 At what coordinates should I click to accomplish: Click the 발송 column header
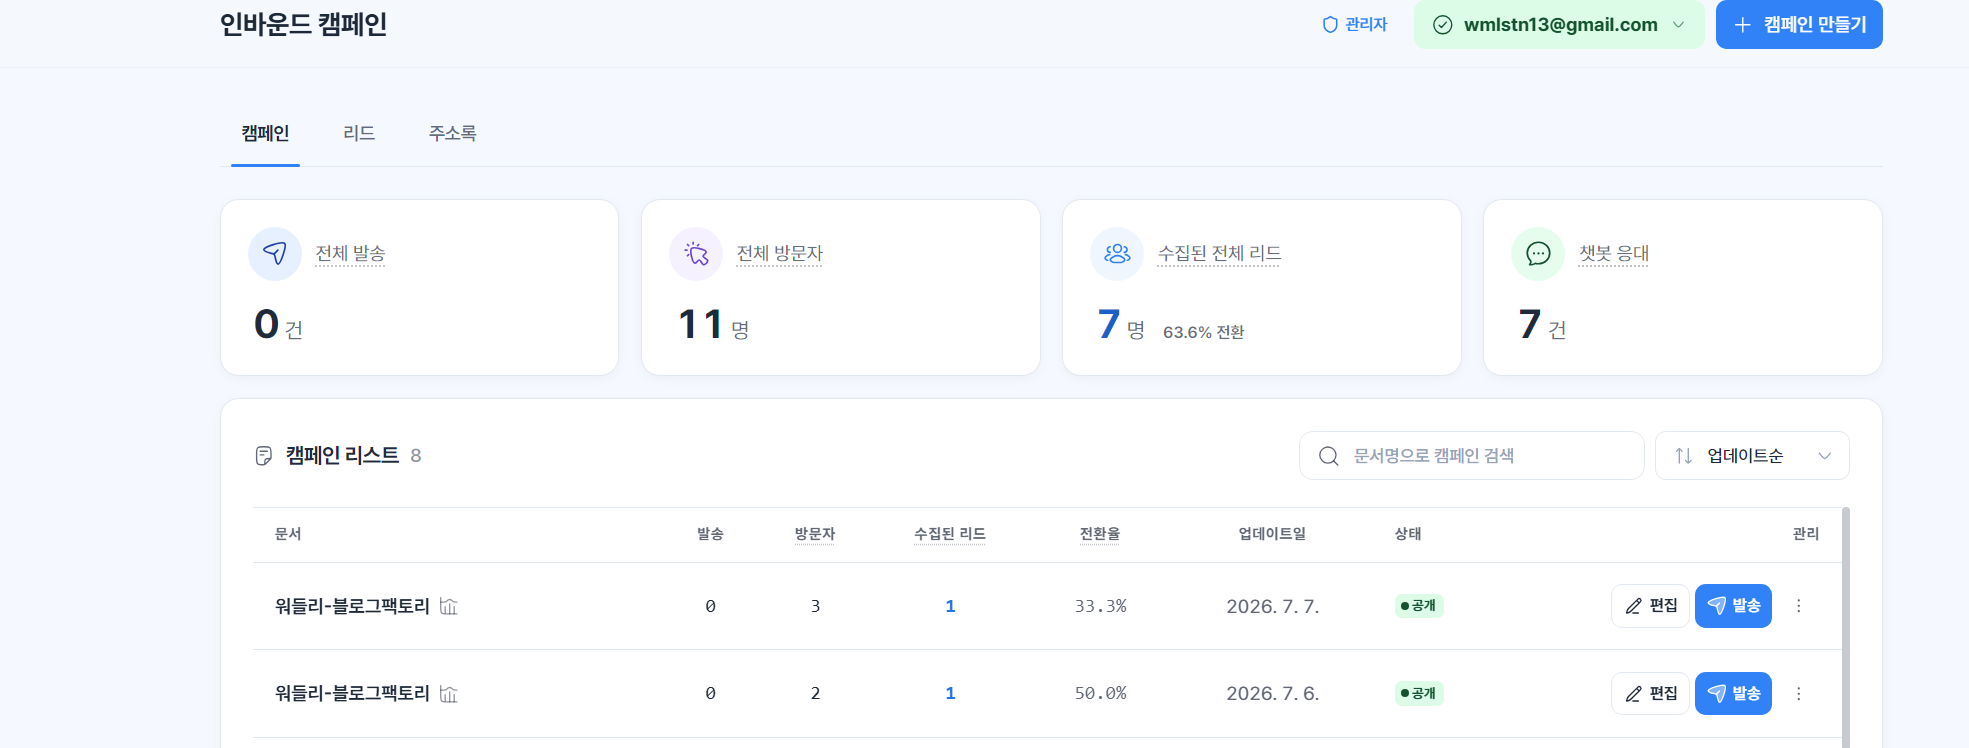[710, 534]
